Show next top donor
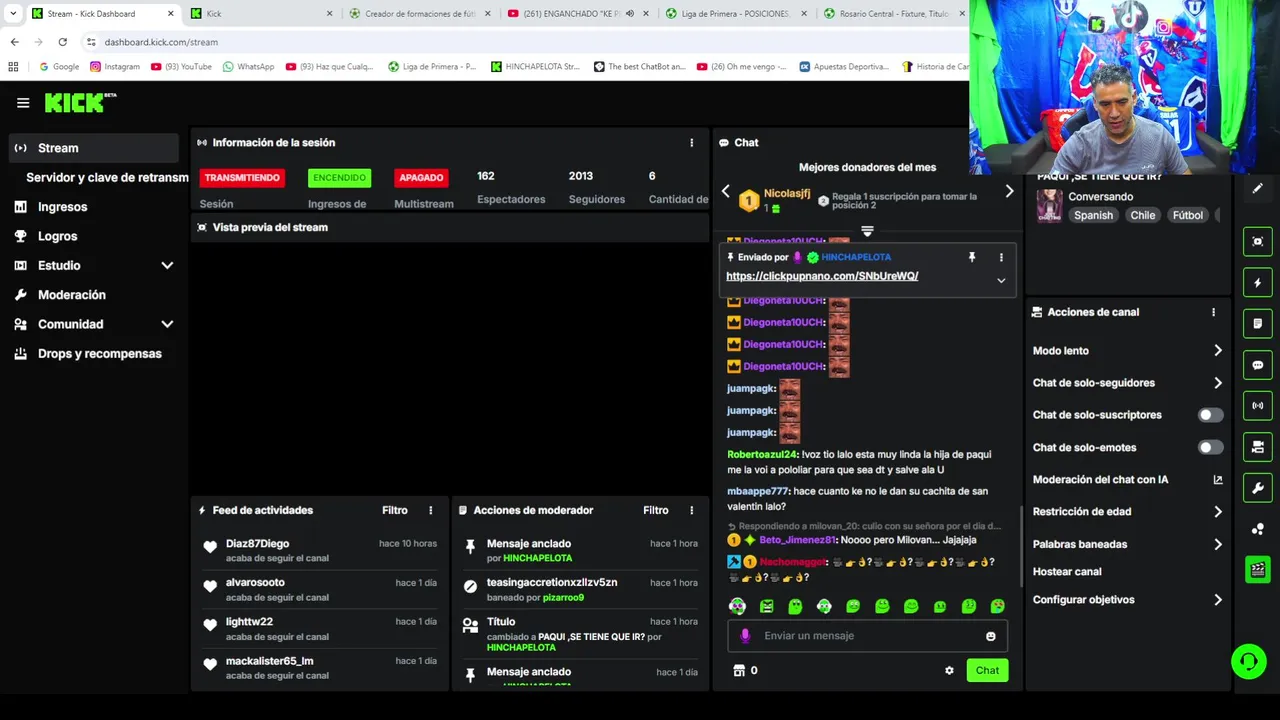Image resolution: width=1280 pixels, height=720 pixels. (x=1009, y=191)
